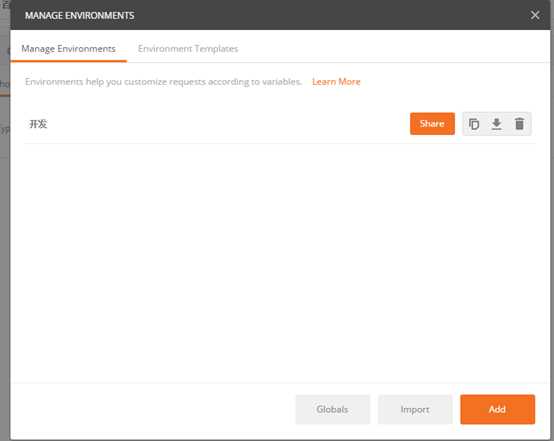Close the Manage Environments dialog
This screenshot has height=441, width=554.
click(535, 15)
